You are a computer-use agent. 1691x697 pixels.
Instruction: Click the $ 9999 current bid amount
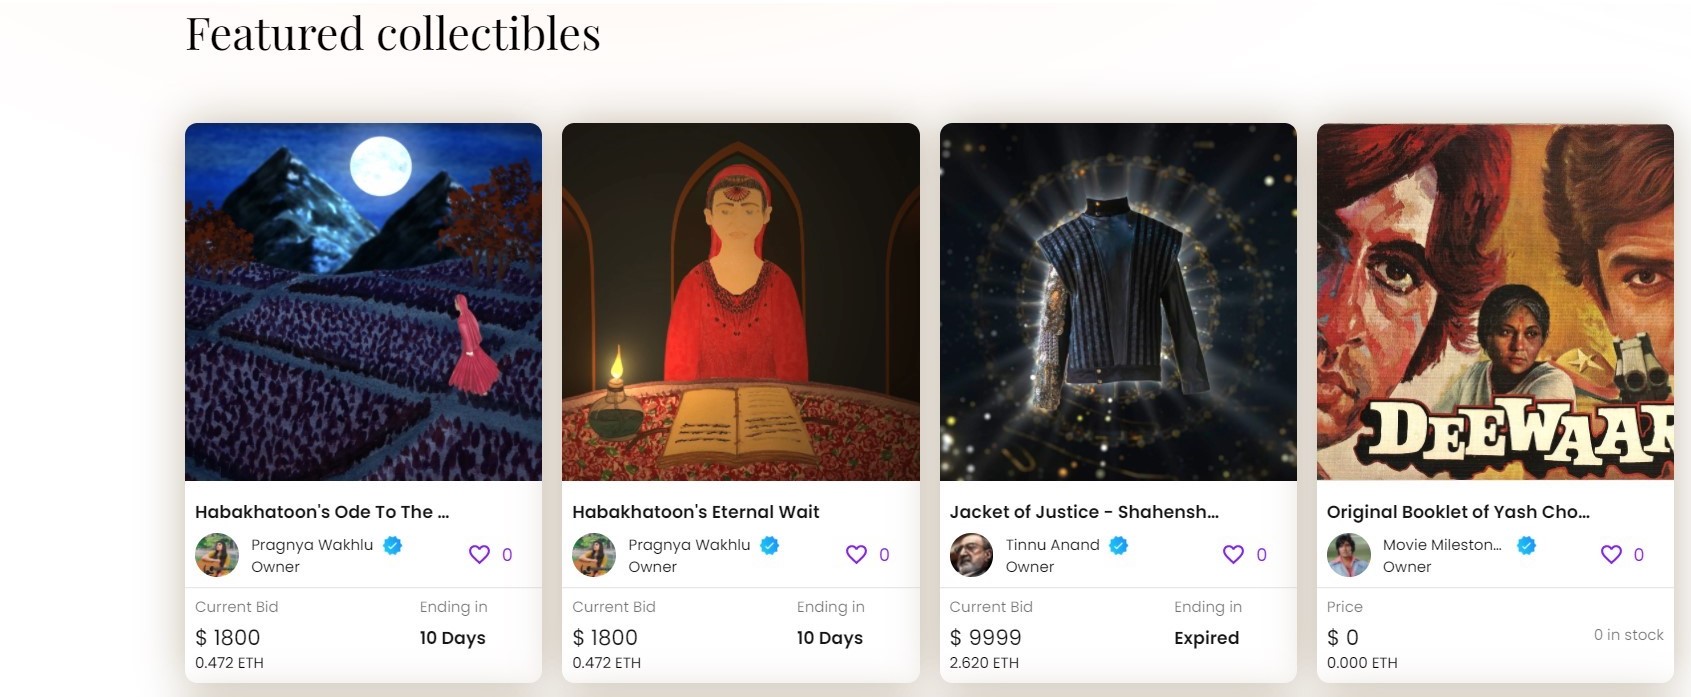(985, 638)
